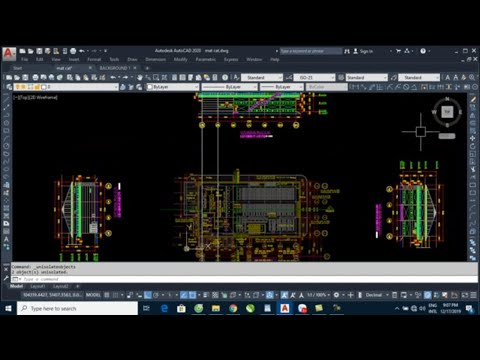Open the File menu
Image resolution: width=480 pixels, height=360 pixels.
pos(25,60)
